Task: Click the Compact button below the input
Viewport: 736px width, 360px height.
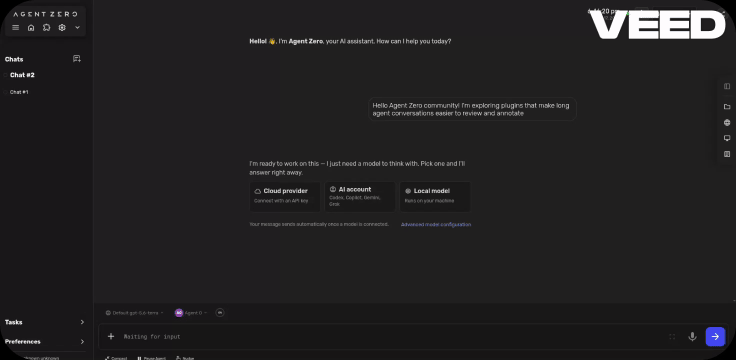Action: 116,358
